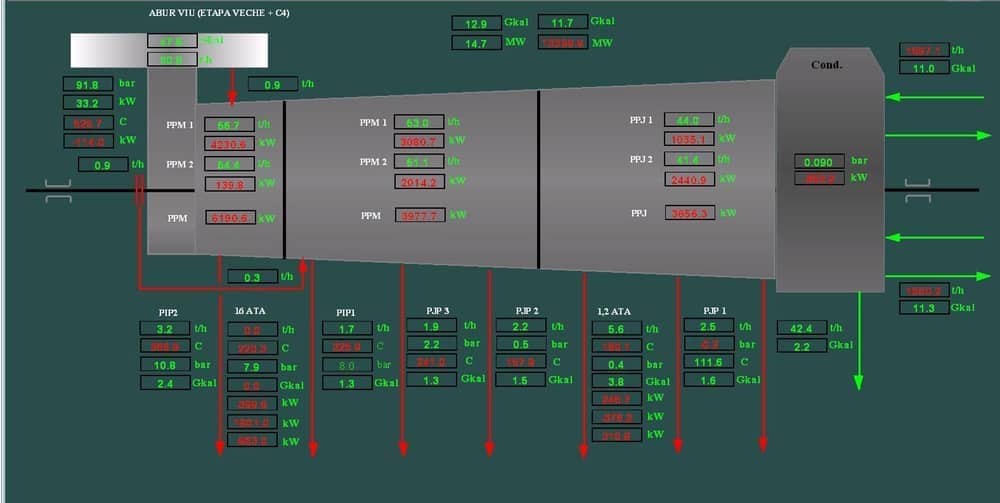Select the PPJ 2 stage label

click(641, 159)
